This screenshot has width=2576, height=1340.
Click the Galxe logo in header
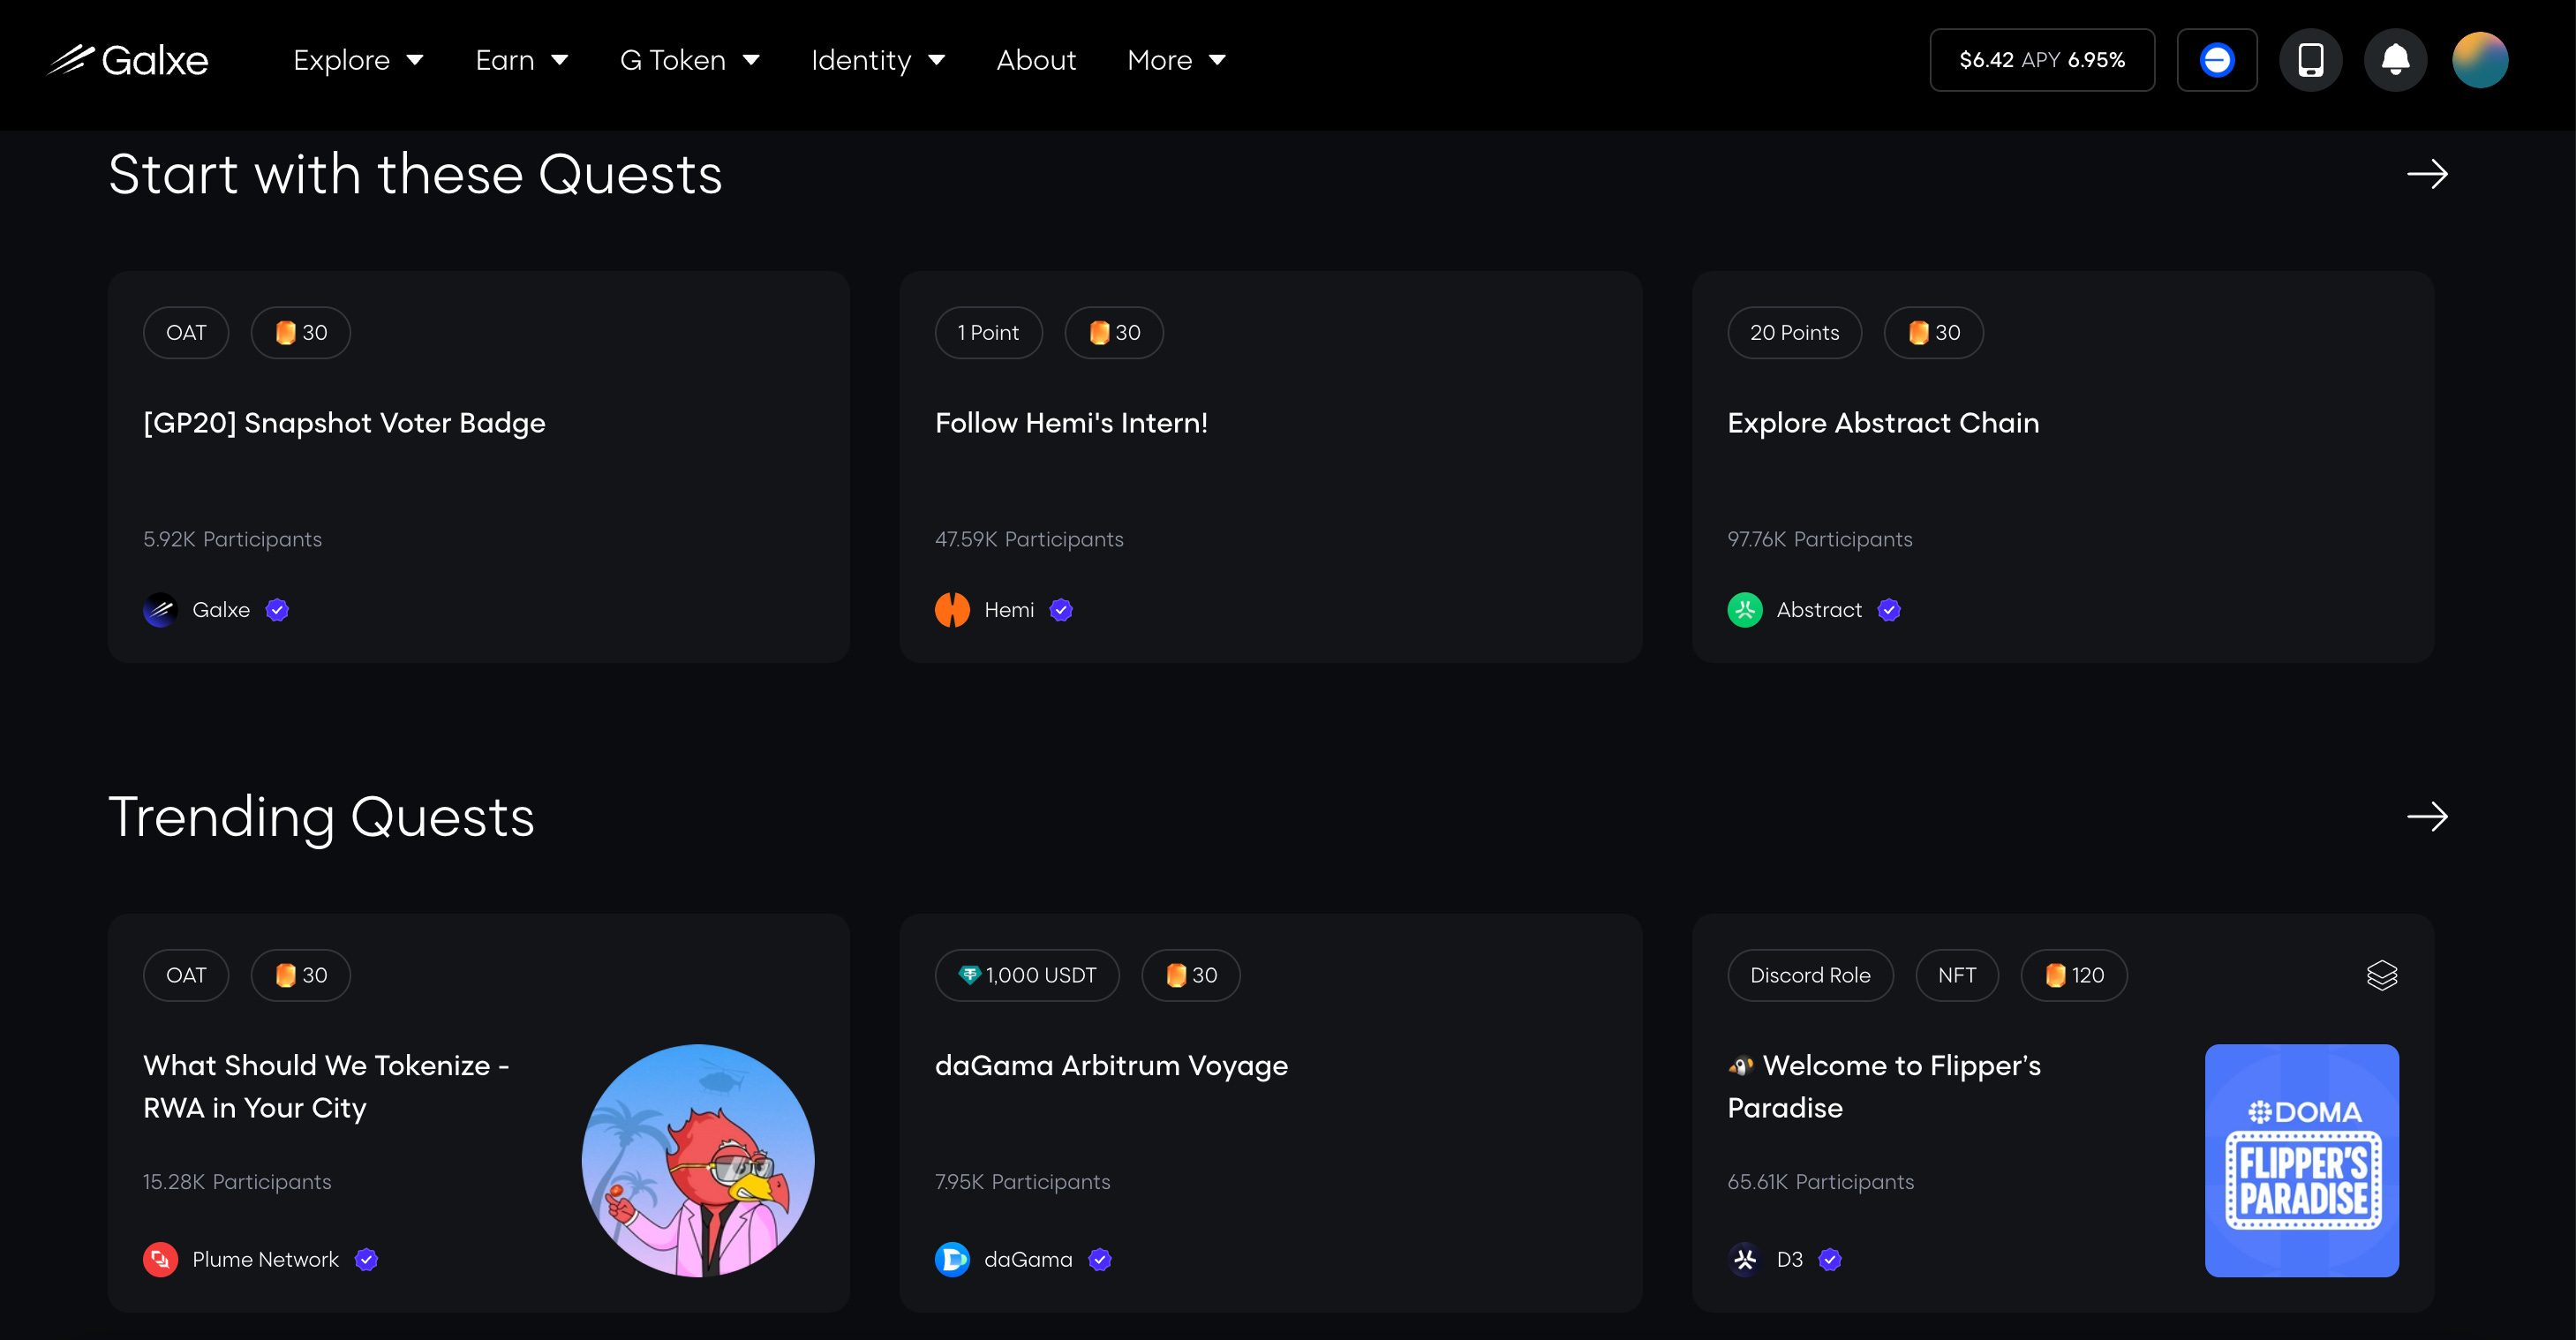128,60
